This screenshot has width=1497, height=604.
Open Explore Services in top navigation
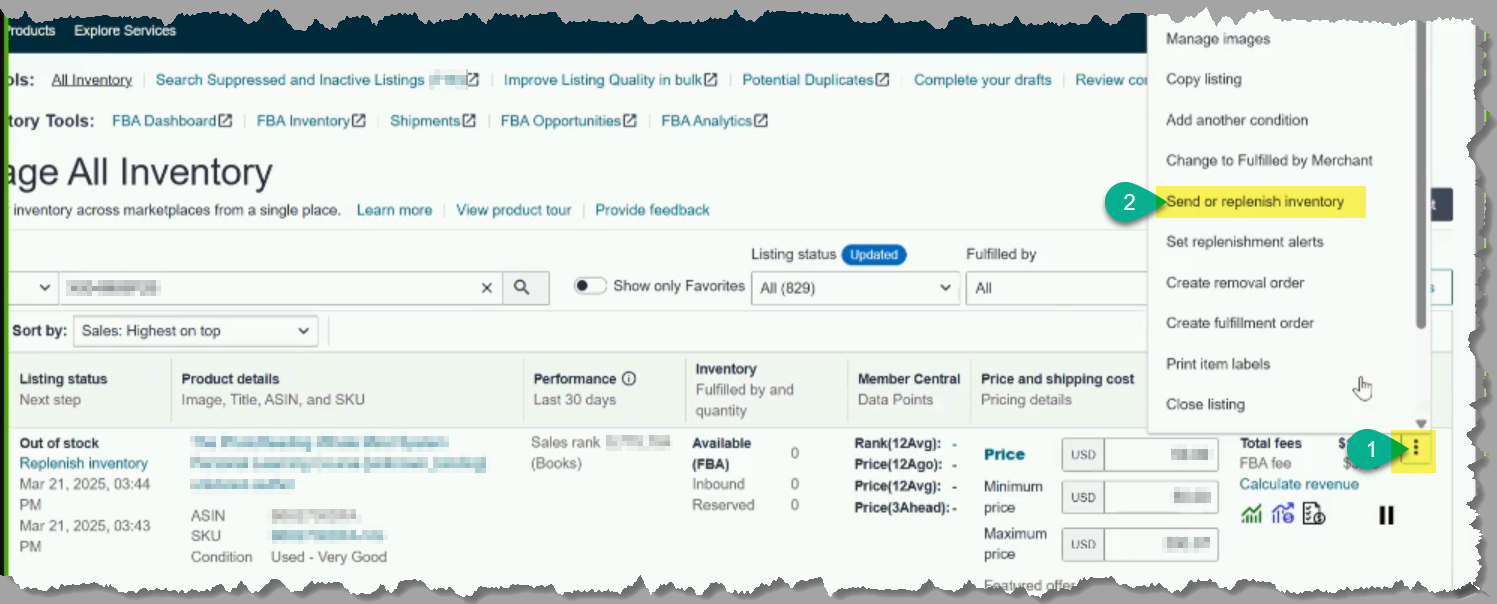coord(125,31)
